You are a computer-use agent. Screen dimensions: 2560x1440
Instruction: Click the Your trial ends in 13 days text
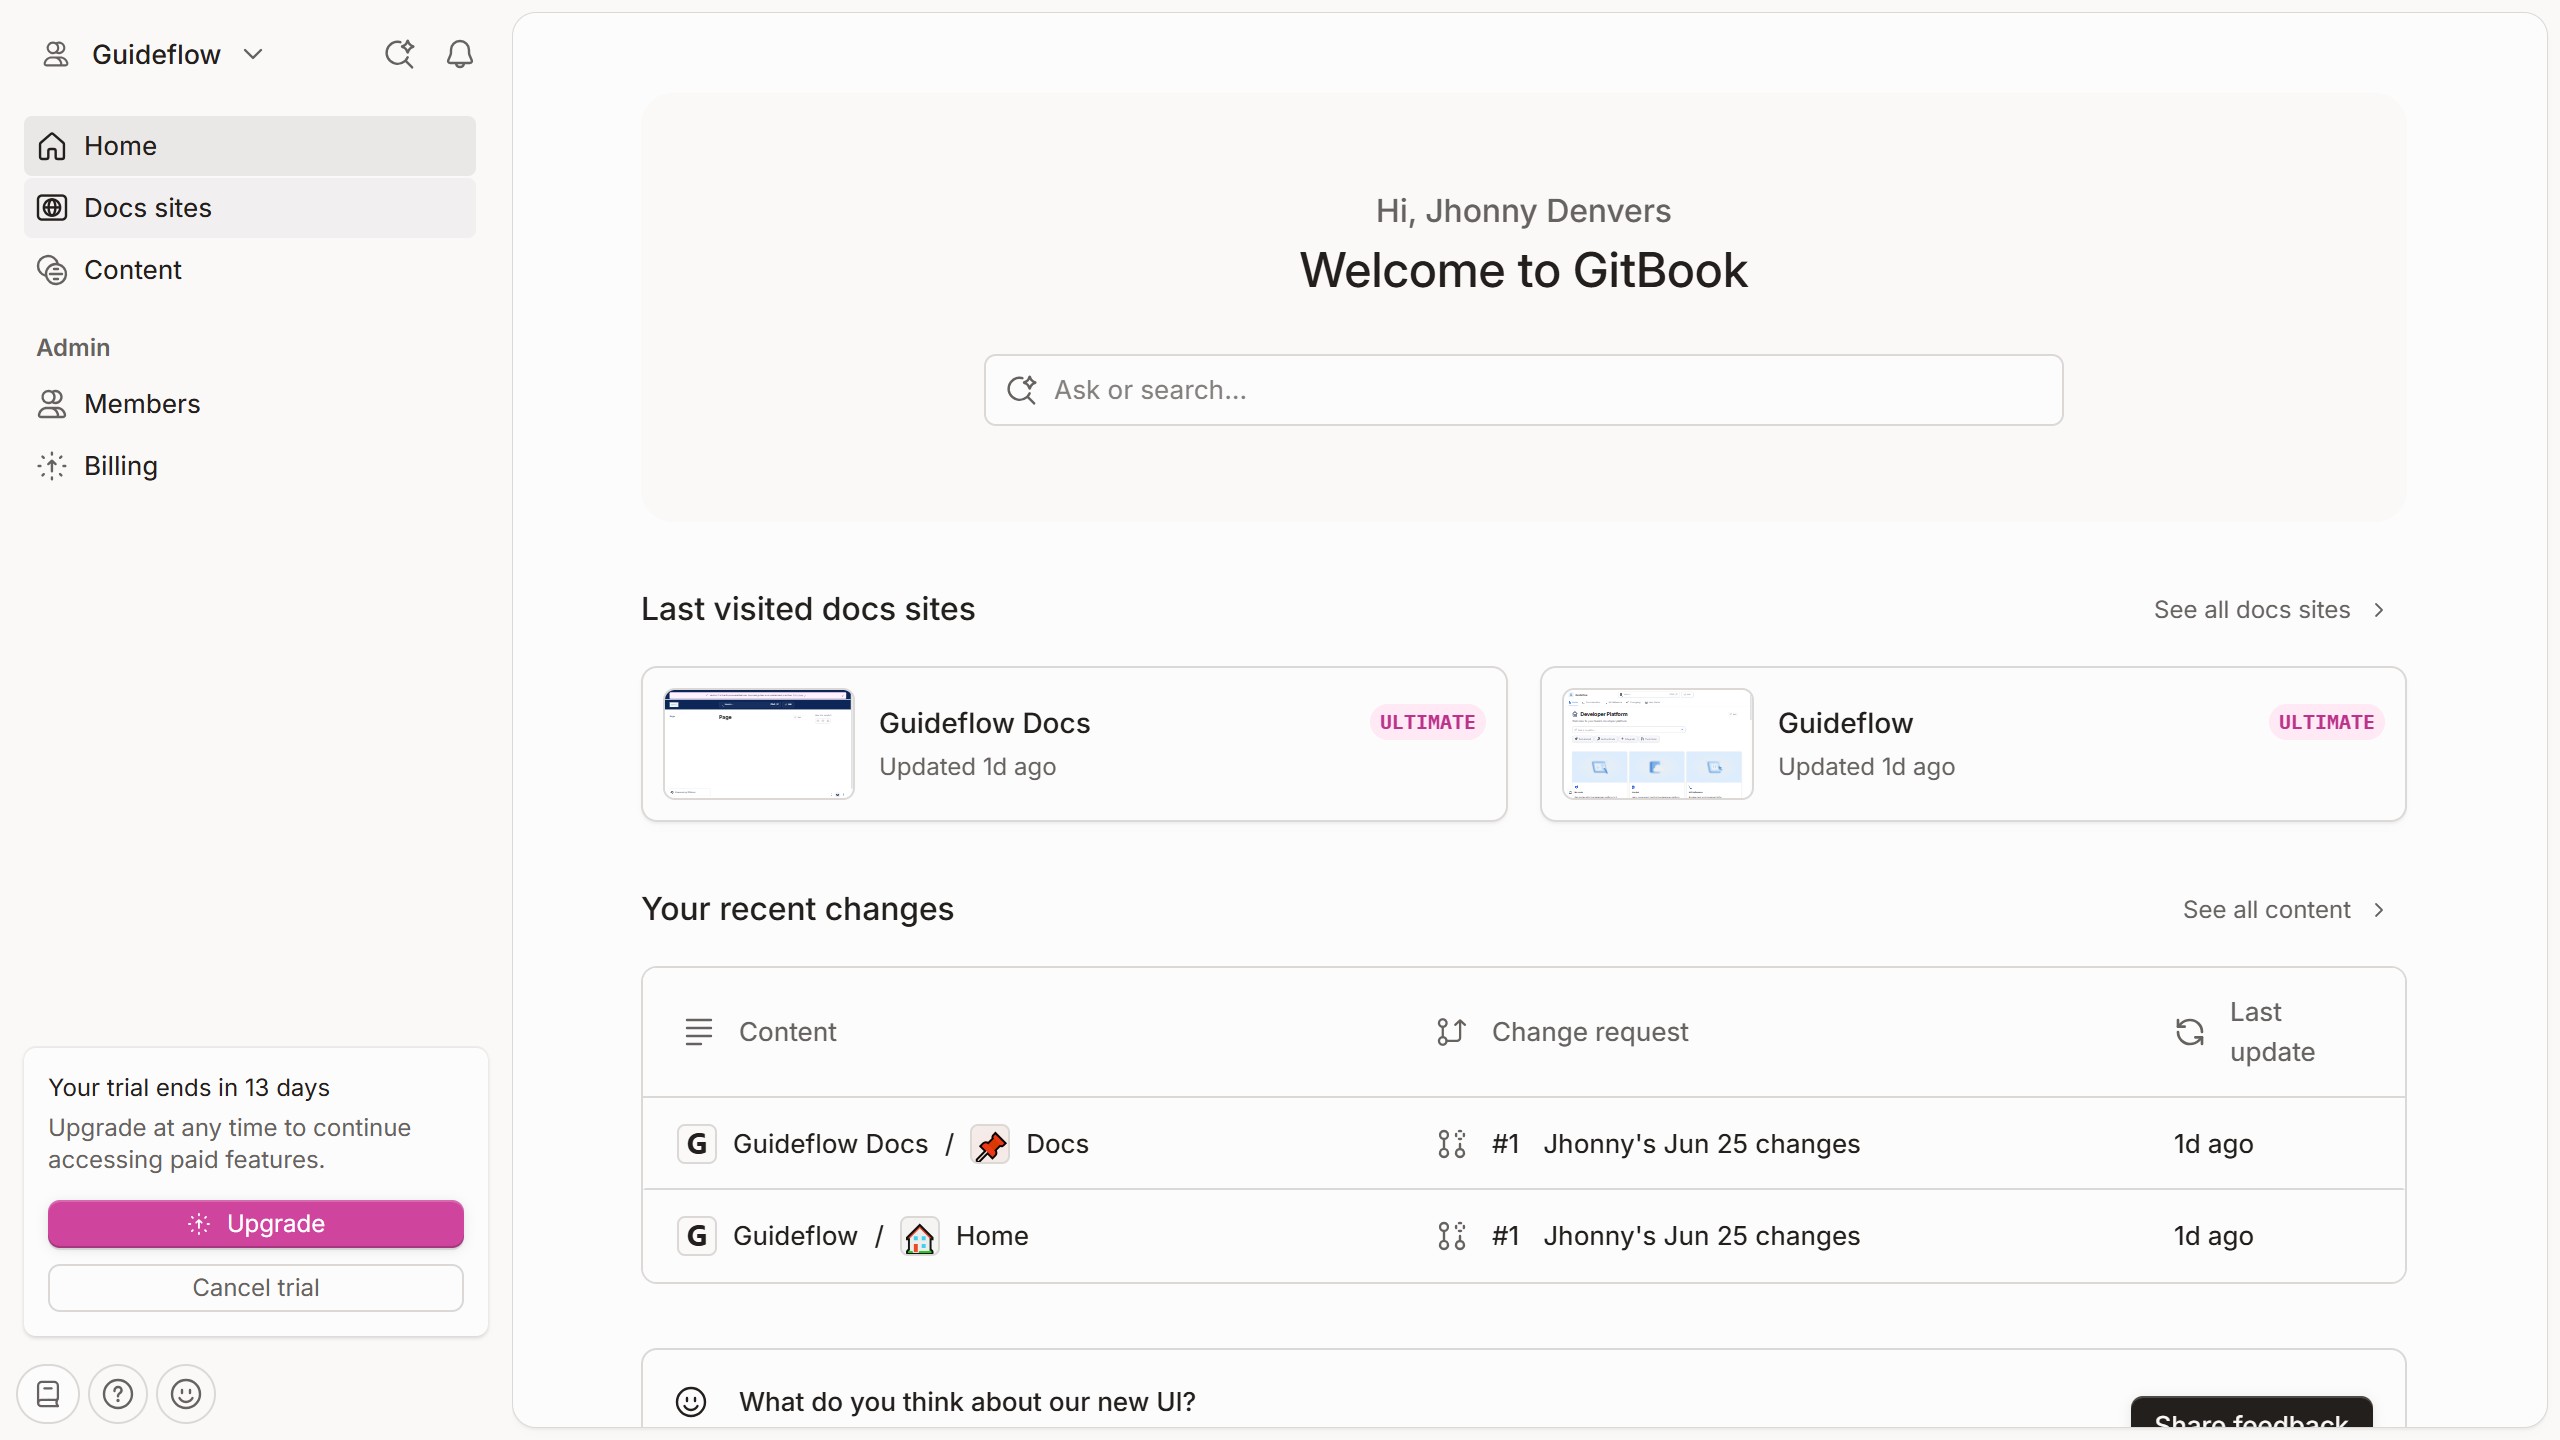189,1088
